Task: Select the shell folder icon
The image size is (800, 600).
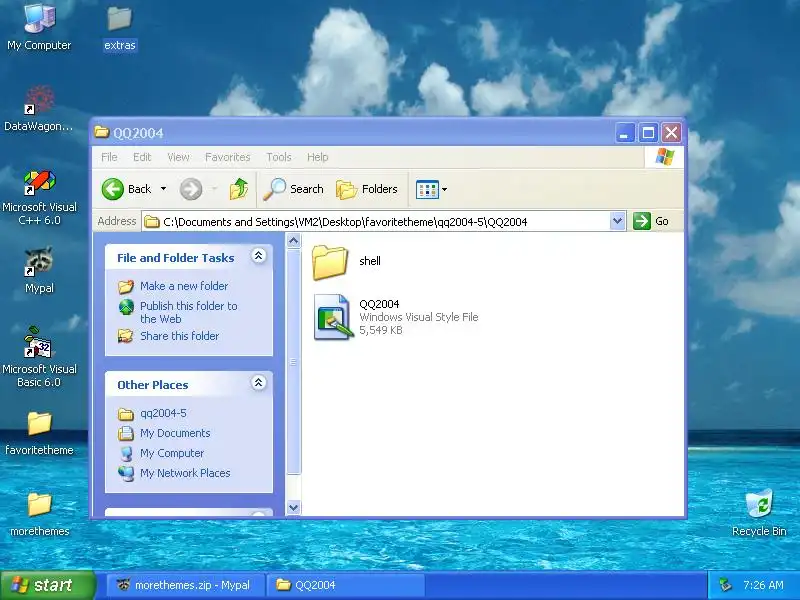Action: pyautogui.click(x=330, y=262)
